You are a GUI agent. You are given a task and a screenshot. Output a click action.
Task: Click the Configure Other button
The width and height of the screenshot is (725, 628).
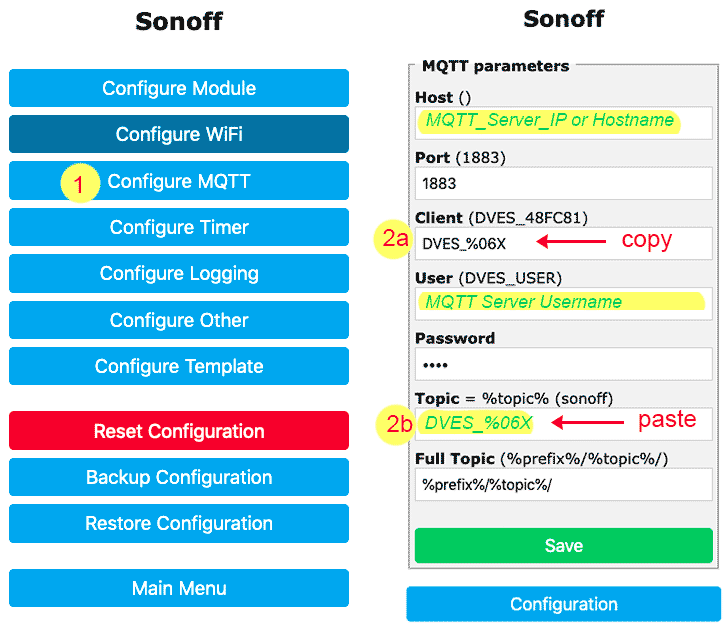tap(178, 320)
